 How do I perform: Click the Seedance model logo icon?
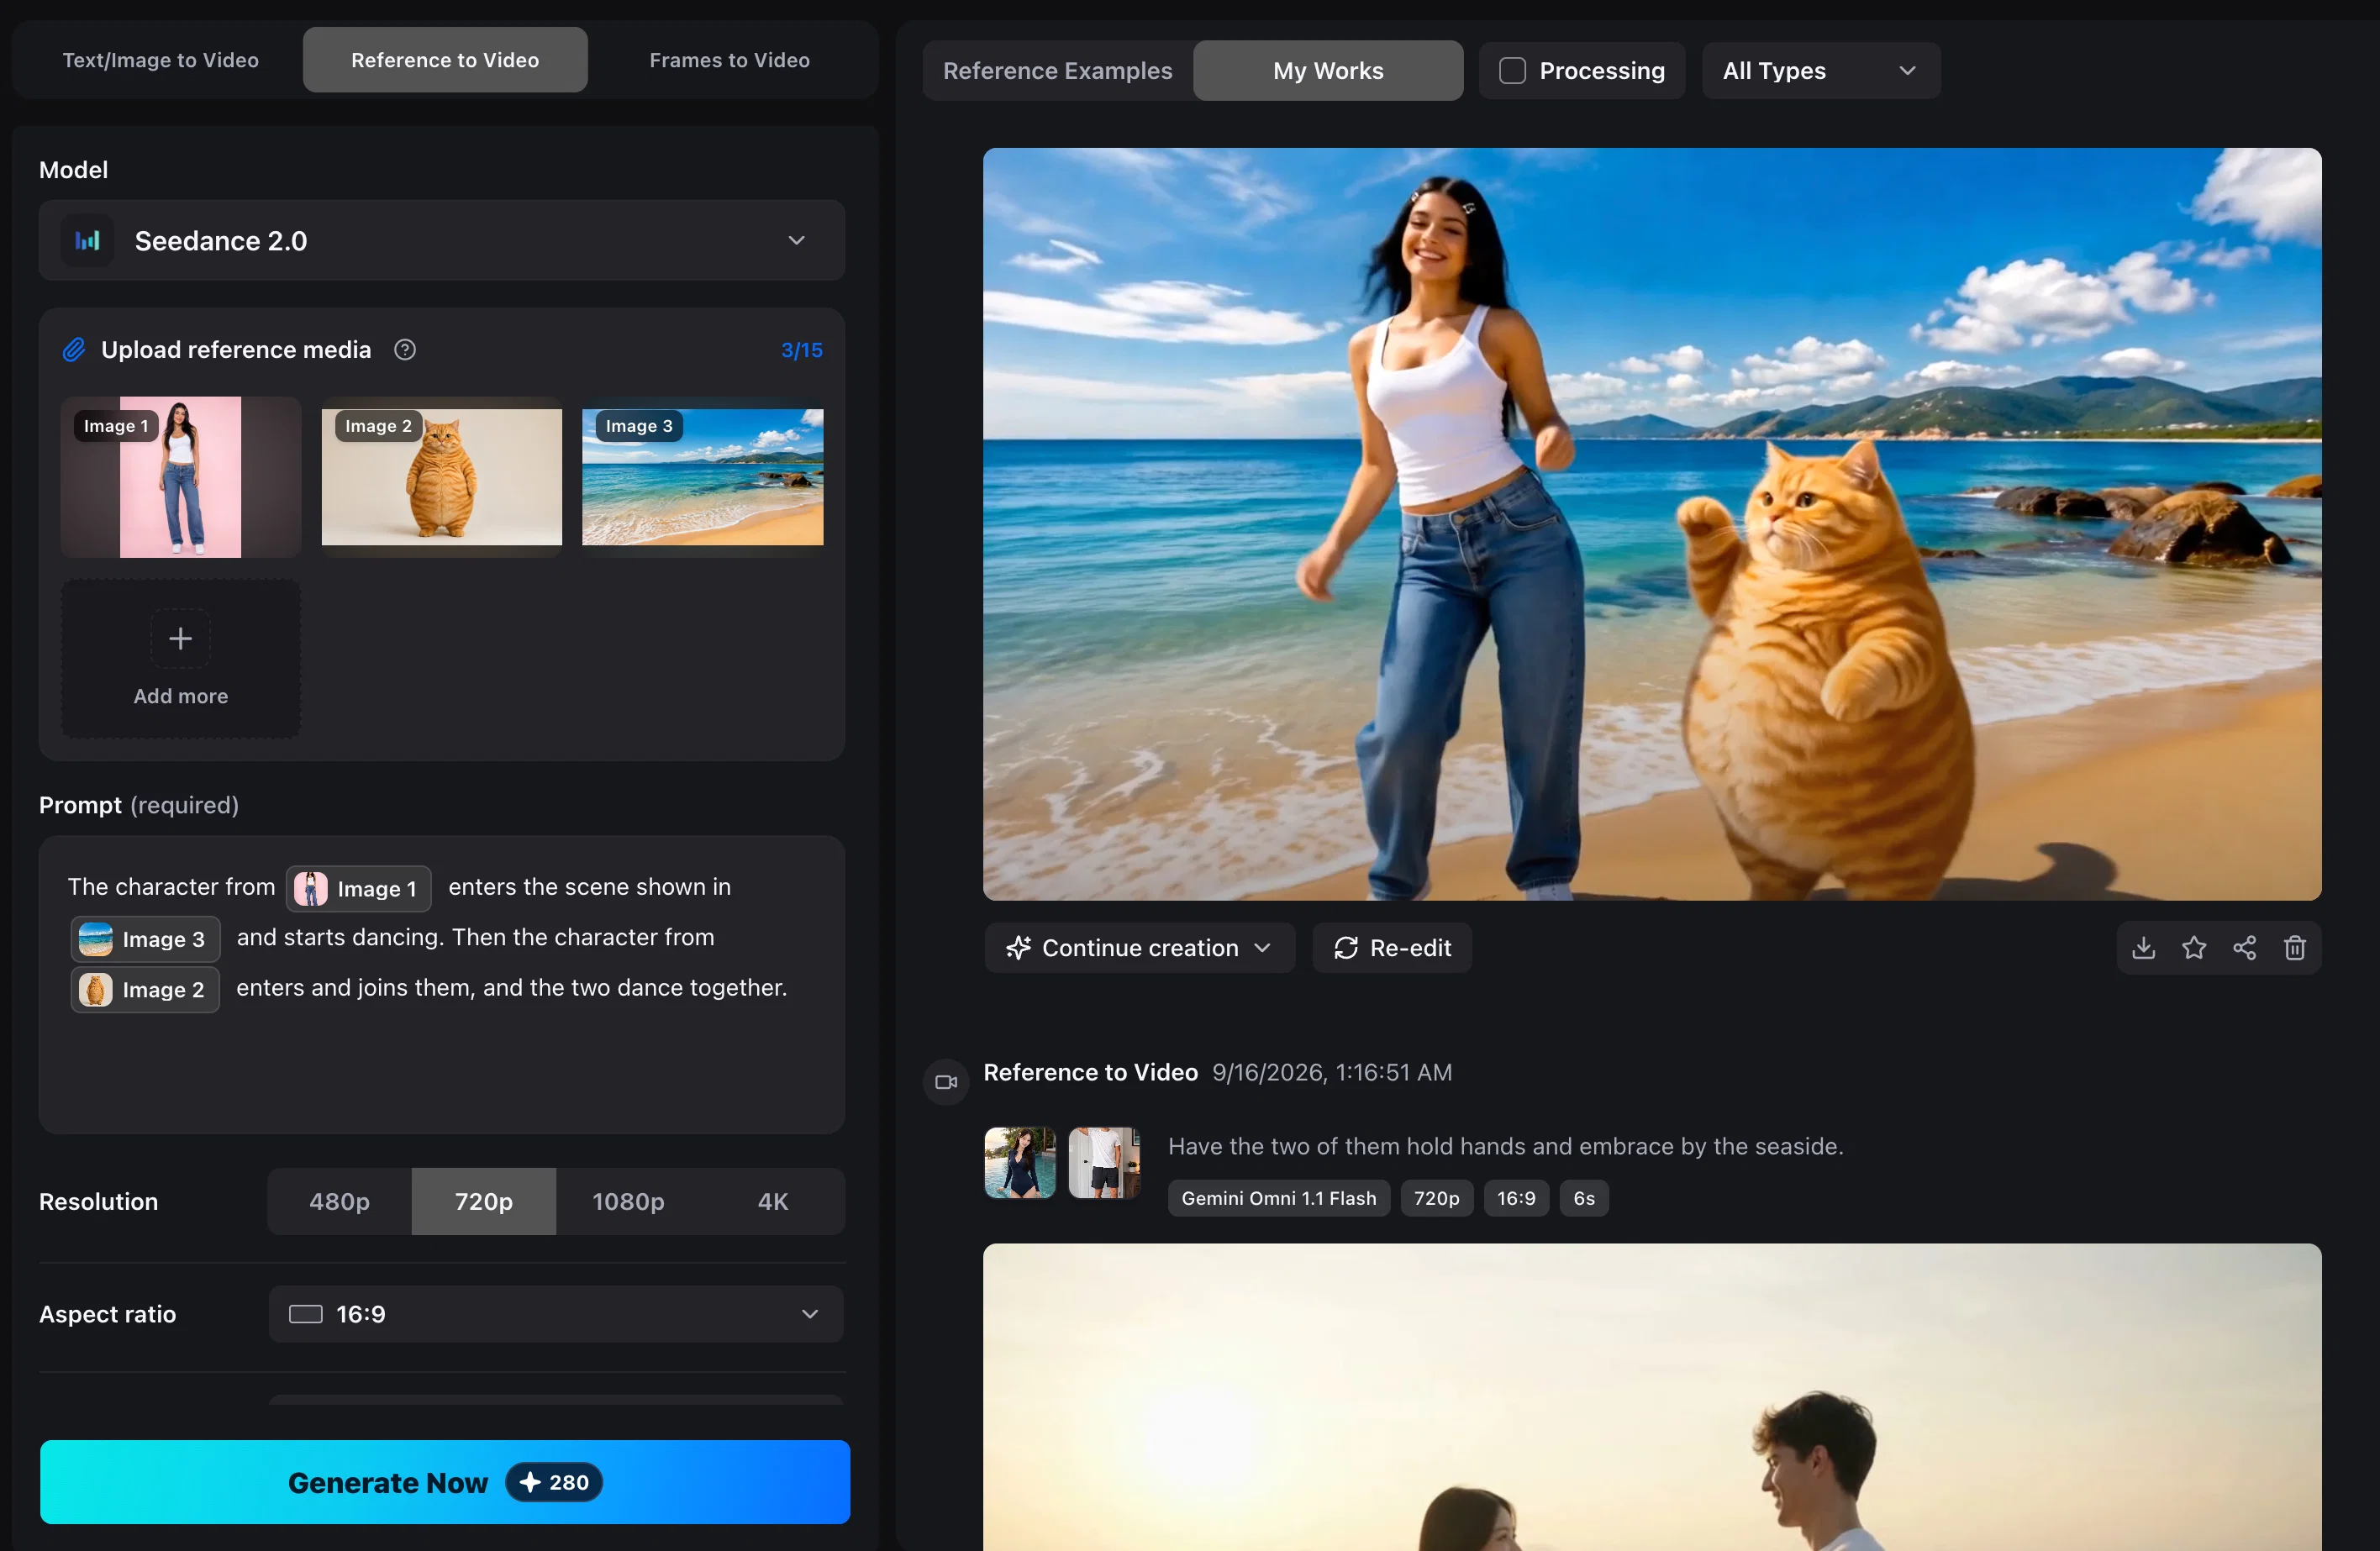[x=88, y=241]
